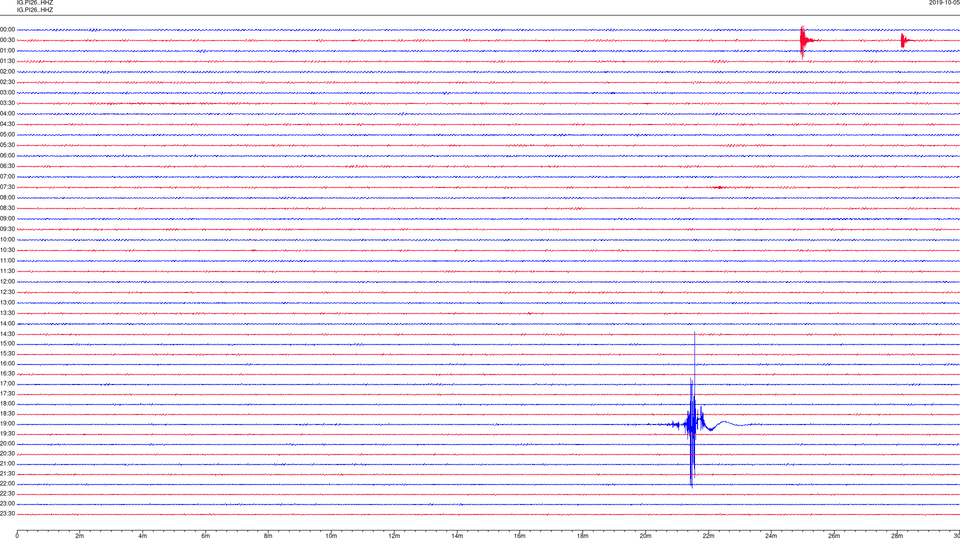
Task: Select the 21:00 time label
Action: click(x=7, y=463)
